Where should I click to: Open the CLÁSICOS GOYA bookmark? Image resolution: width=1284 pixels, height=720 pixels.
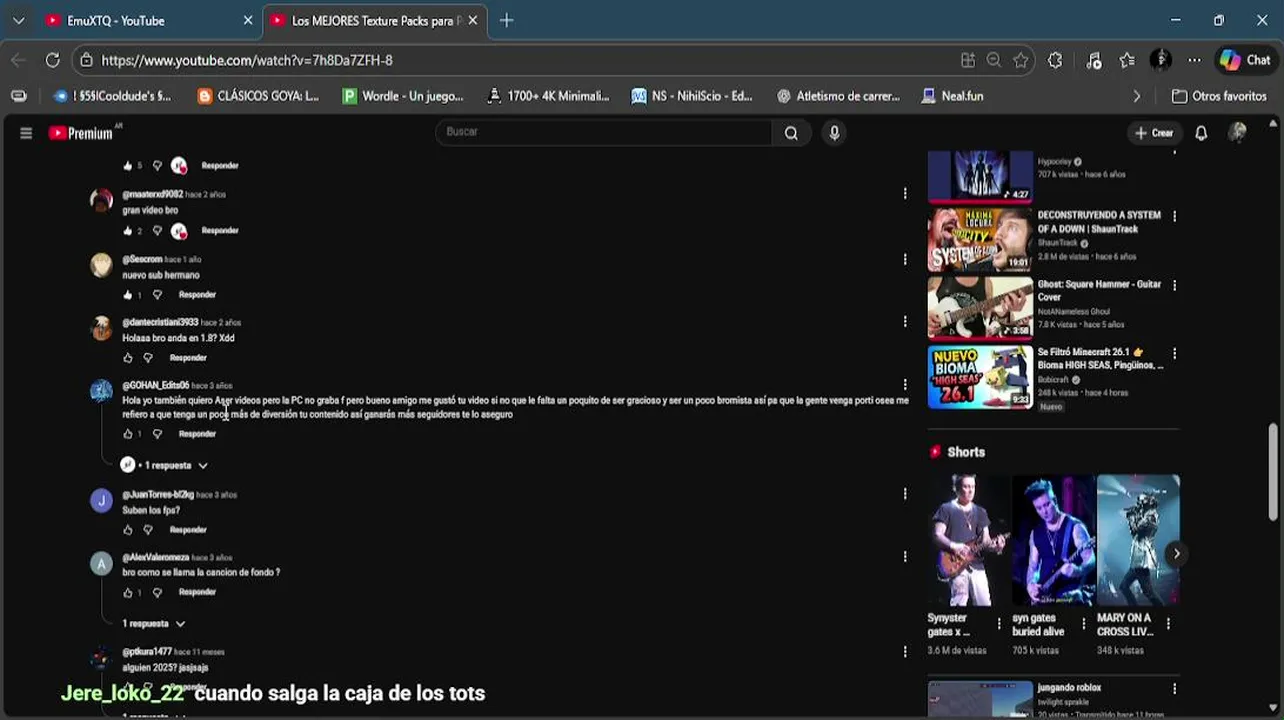(258, 96)
